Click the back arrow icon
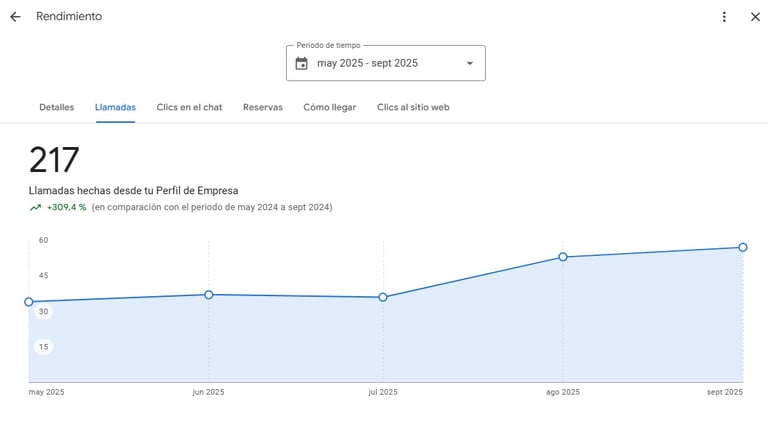This screenshot has height=430, width=768. [15, 17]
